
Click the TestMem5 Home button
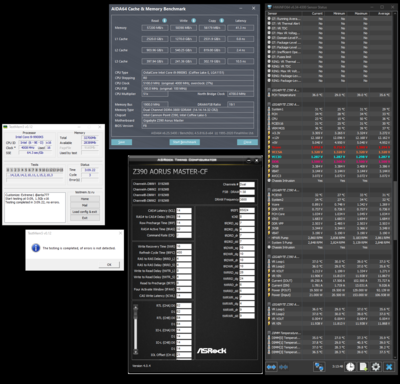(x=85, y=199)
